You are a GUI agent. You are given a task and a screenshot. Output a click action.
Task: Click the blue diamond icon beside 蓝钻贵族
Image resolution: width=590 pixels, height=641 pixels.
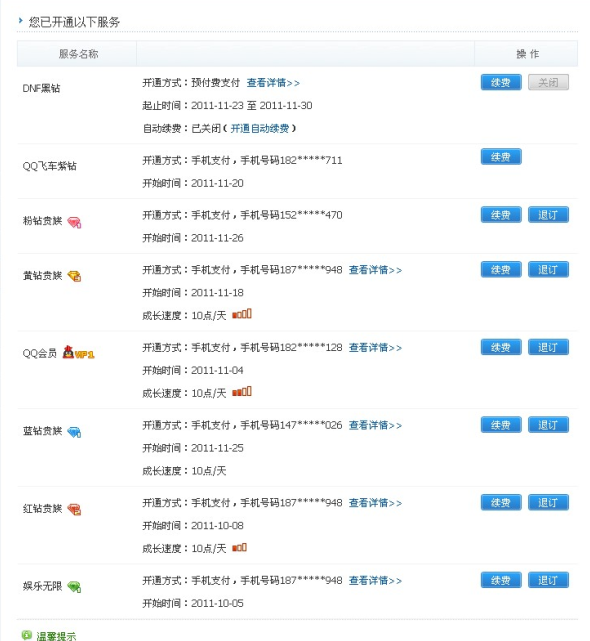(x=74, y=432)
